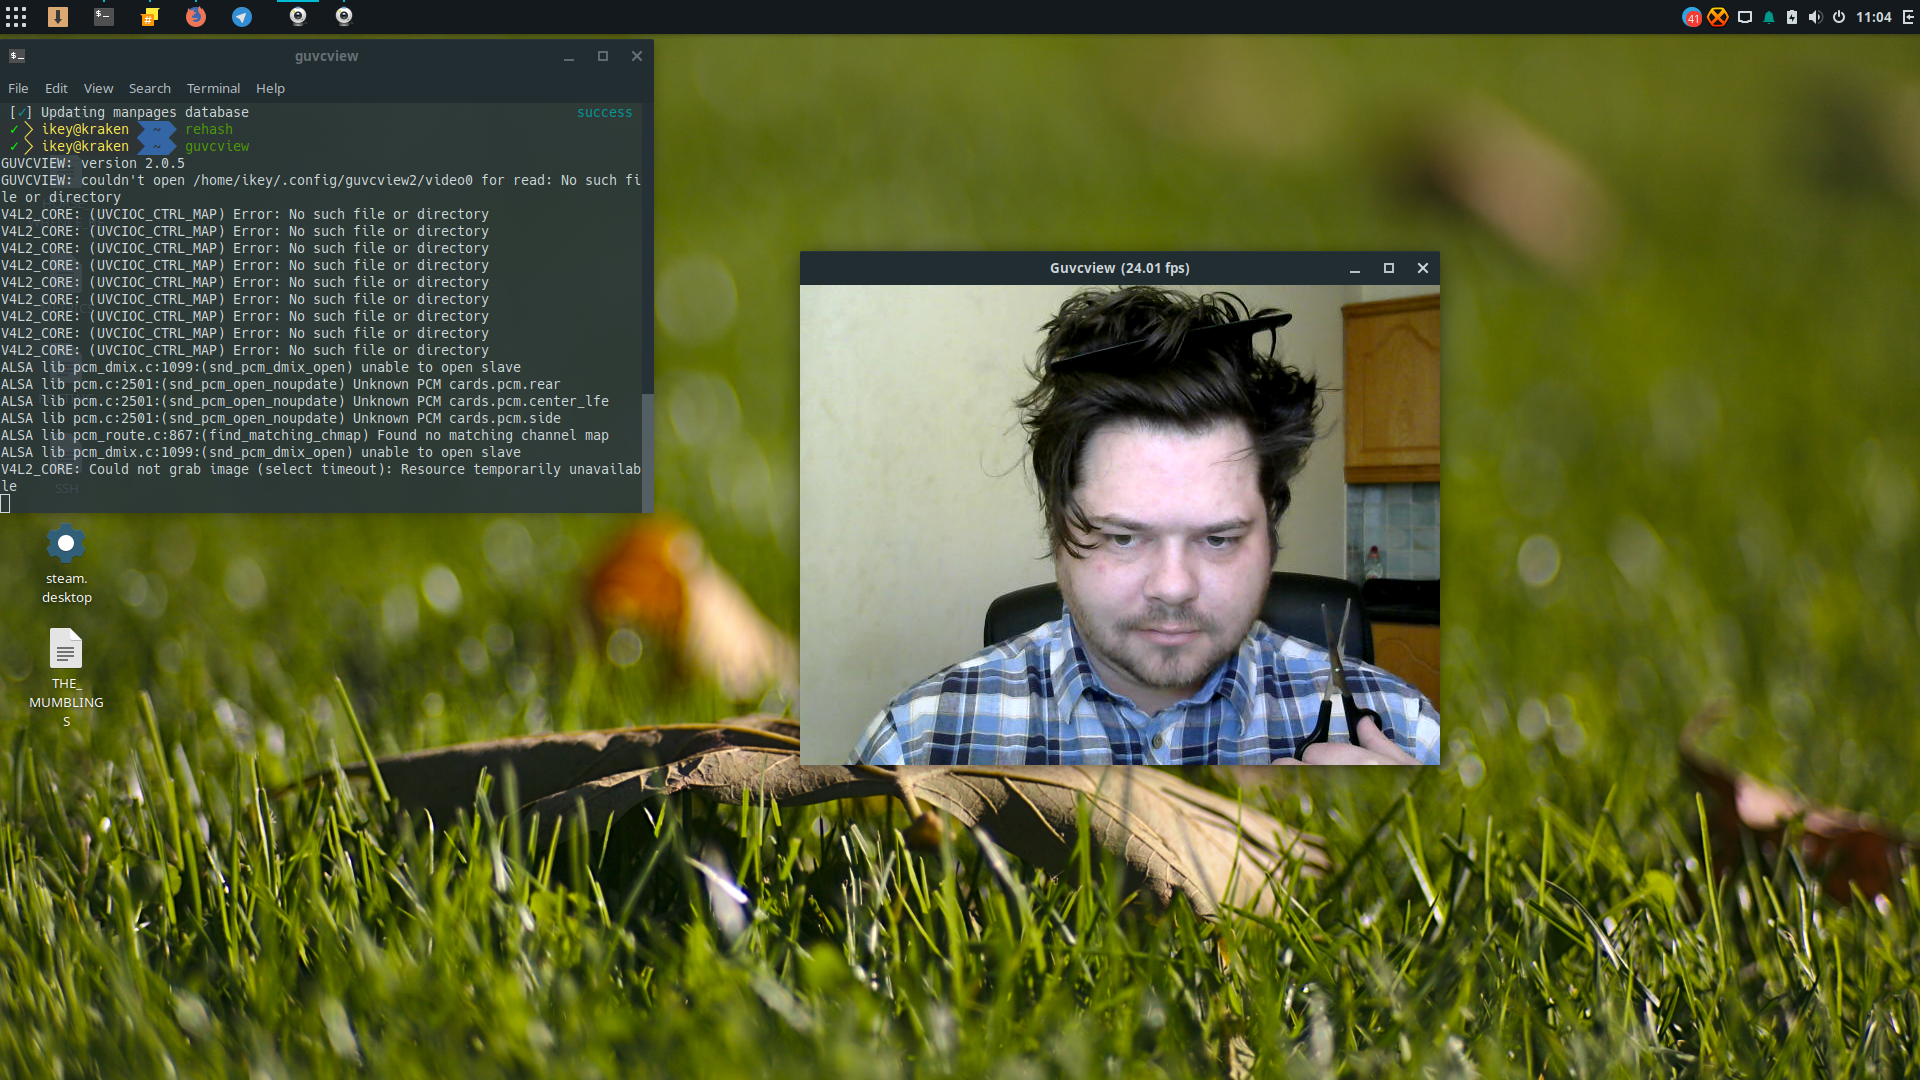This screenshot has height=1080, width=1920.
Task: Click the line ending 'cards.pcm.side'
Action: pyautogui.click(x=281, y=418)
